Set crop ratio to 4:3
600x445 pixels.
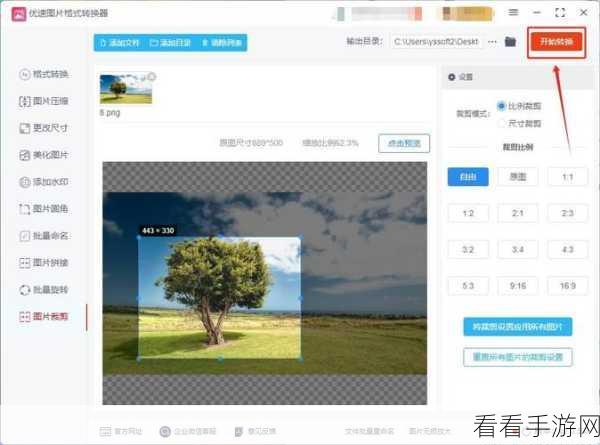click(x=567, y=249)
